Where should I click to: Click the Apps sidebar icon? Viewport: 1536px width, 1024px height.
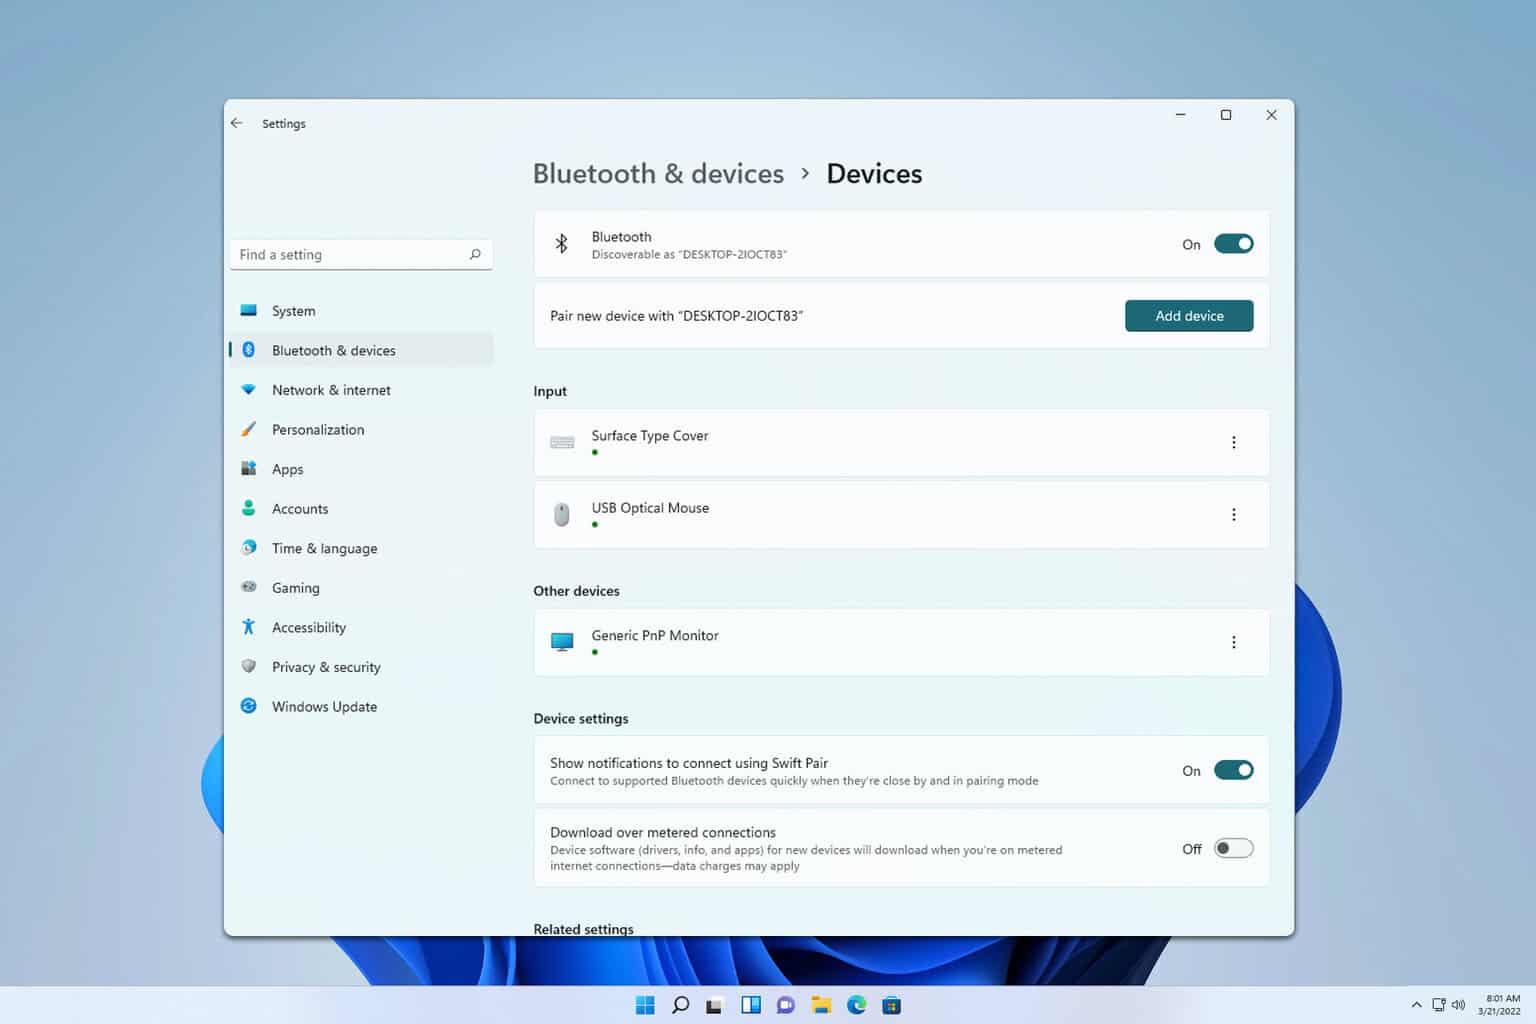[x=249, y=468]
